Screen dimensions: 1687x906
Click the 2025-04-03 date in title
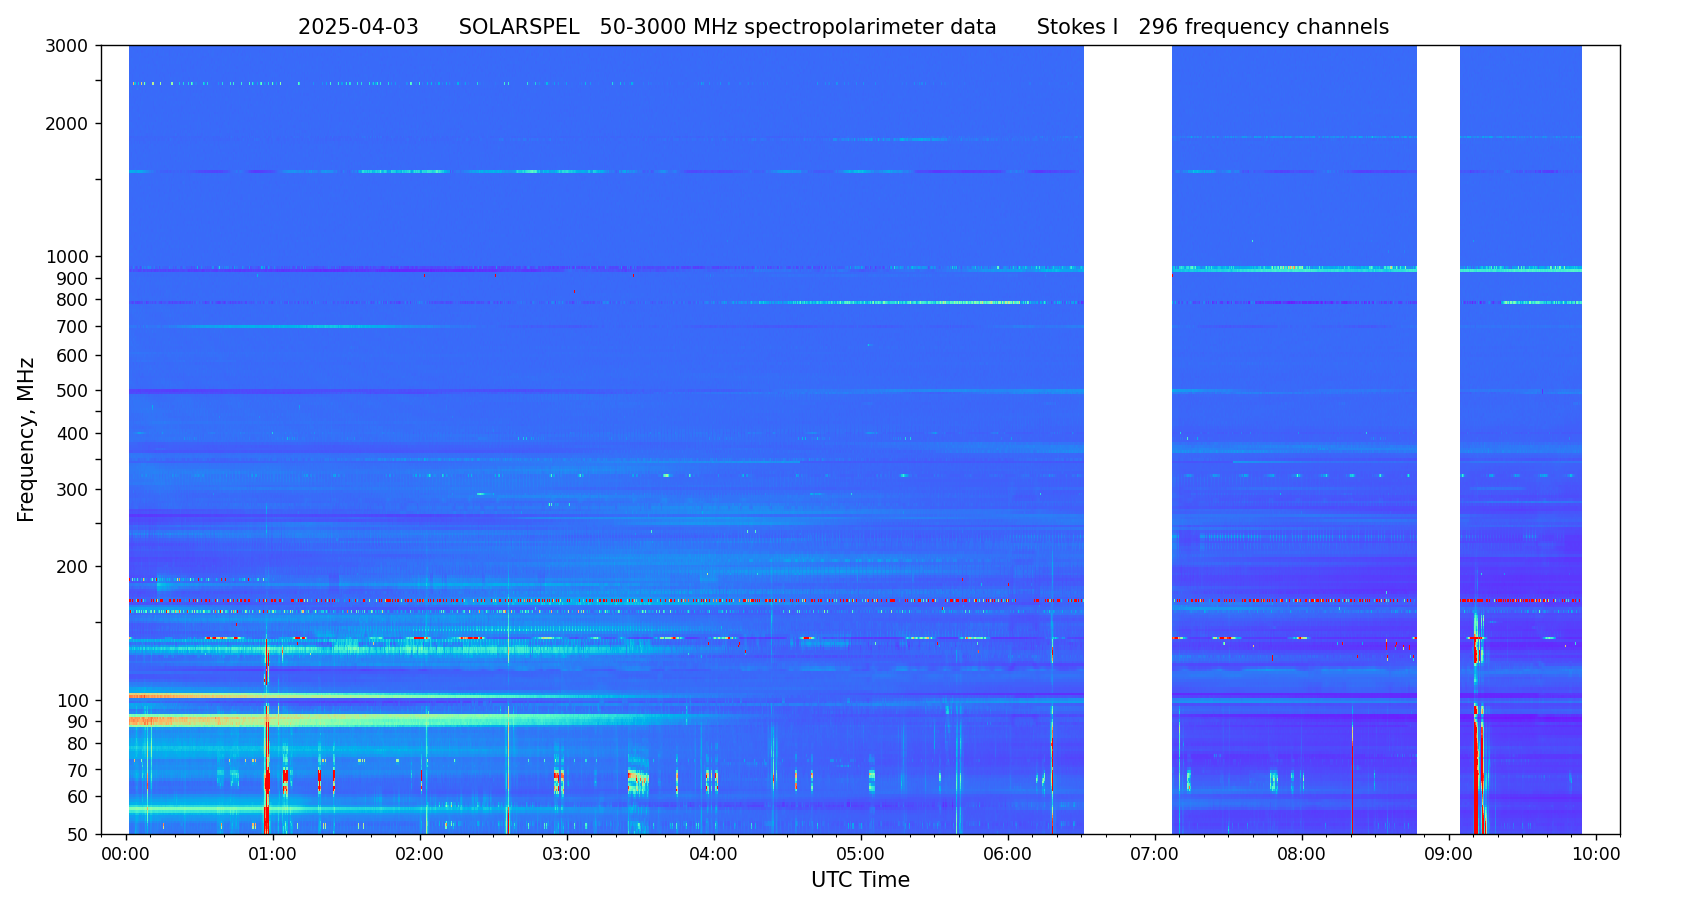(358, 28)
